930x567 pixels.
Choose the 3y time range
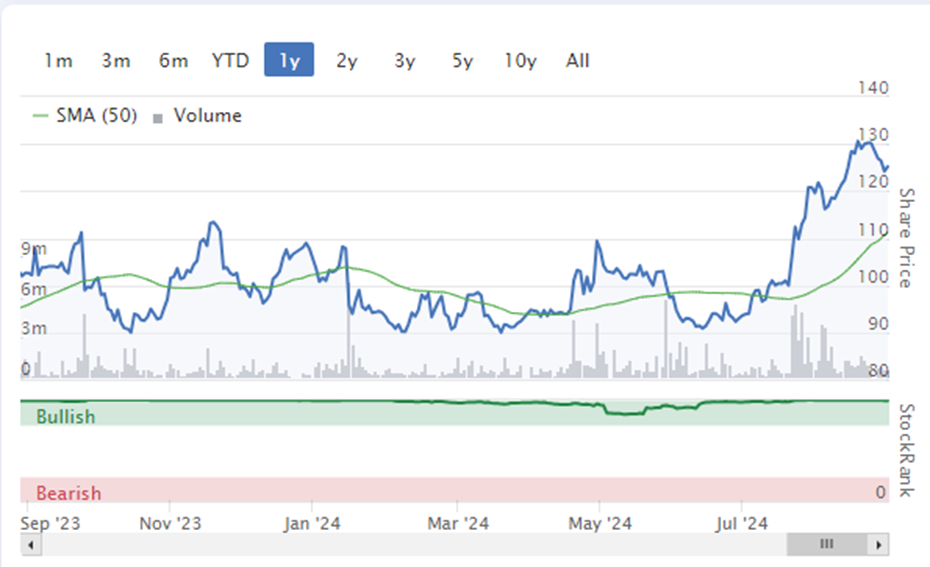[405, 60]
